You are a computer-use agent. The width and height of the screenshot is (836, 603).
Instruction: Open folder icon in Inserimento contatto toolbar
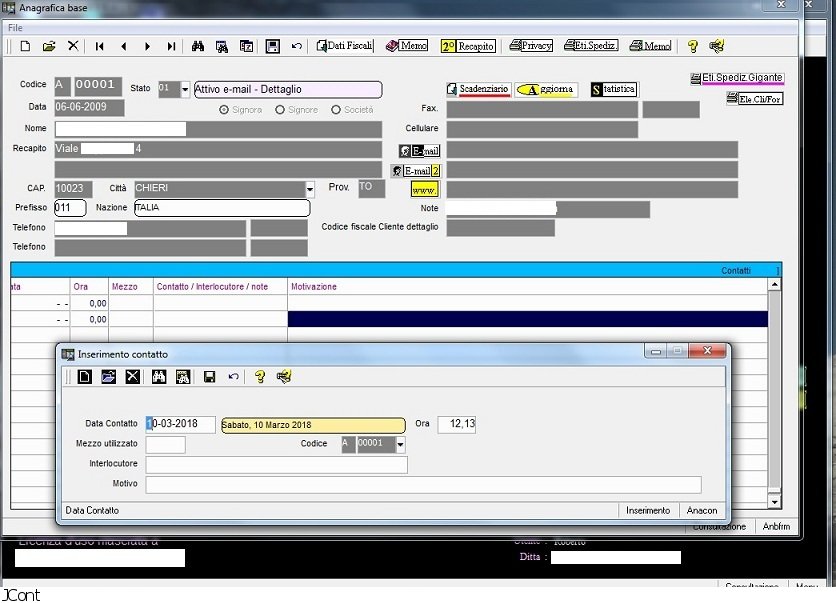[x=109, y=377]
